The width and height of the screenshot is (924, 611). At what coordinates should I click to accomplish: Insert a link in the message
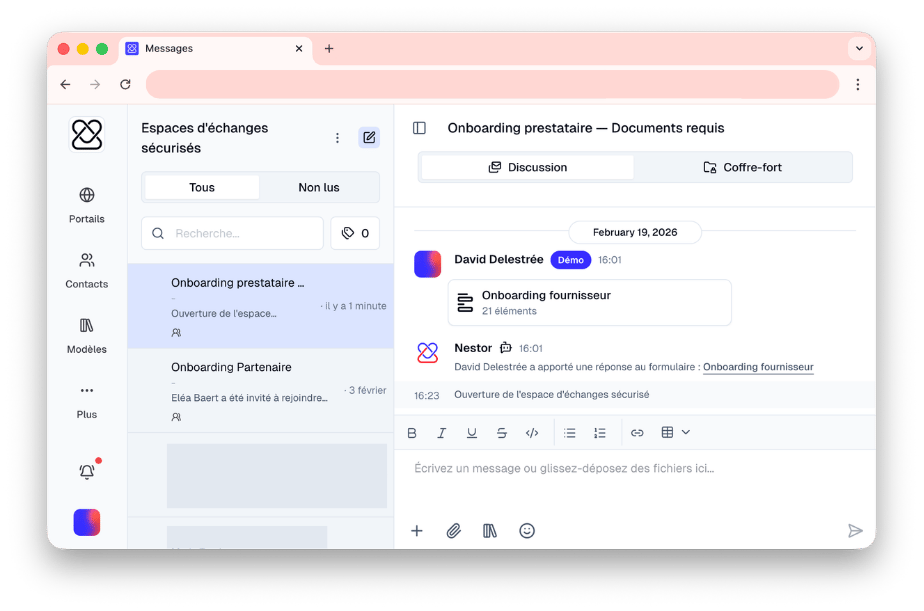[x=637, y=433]
